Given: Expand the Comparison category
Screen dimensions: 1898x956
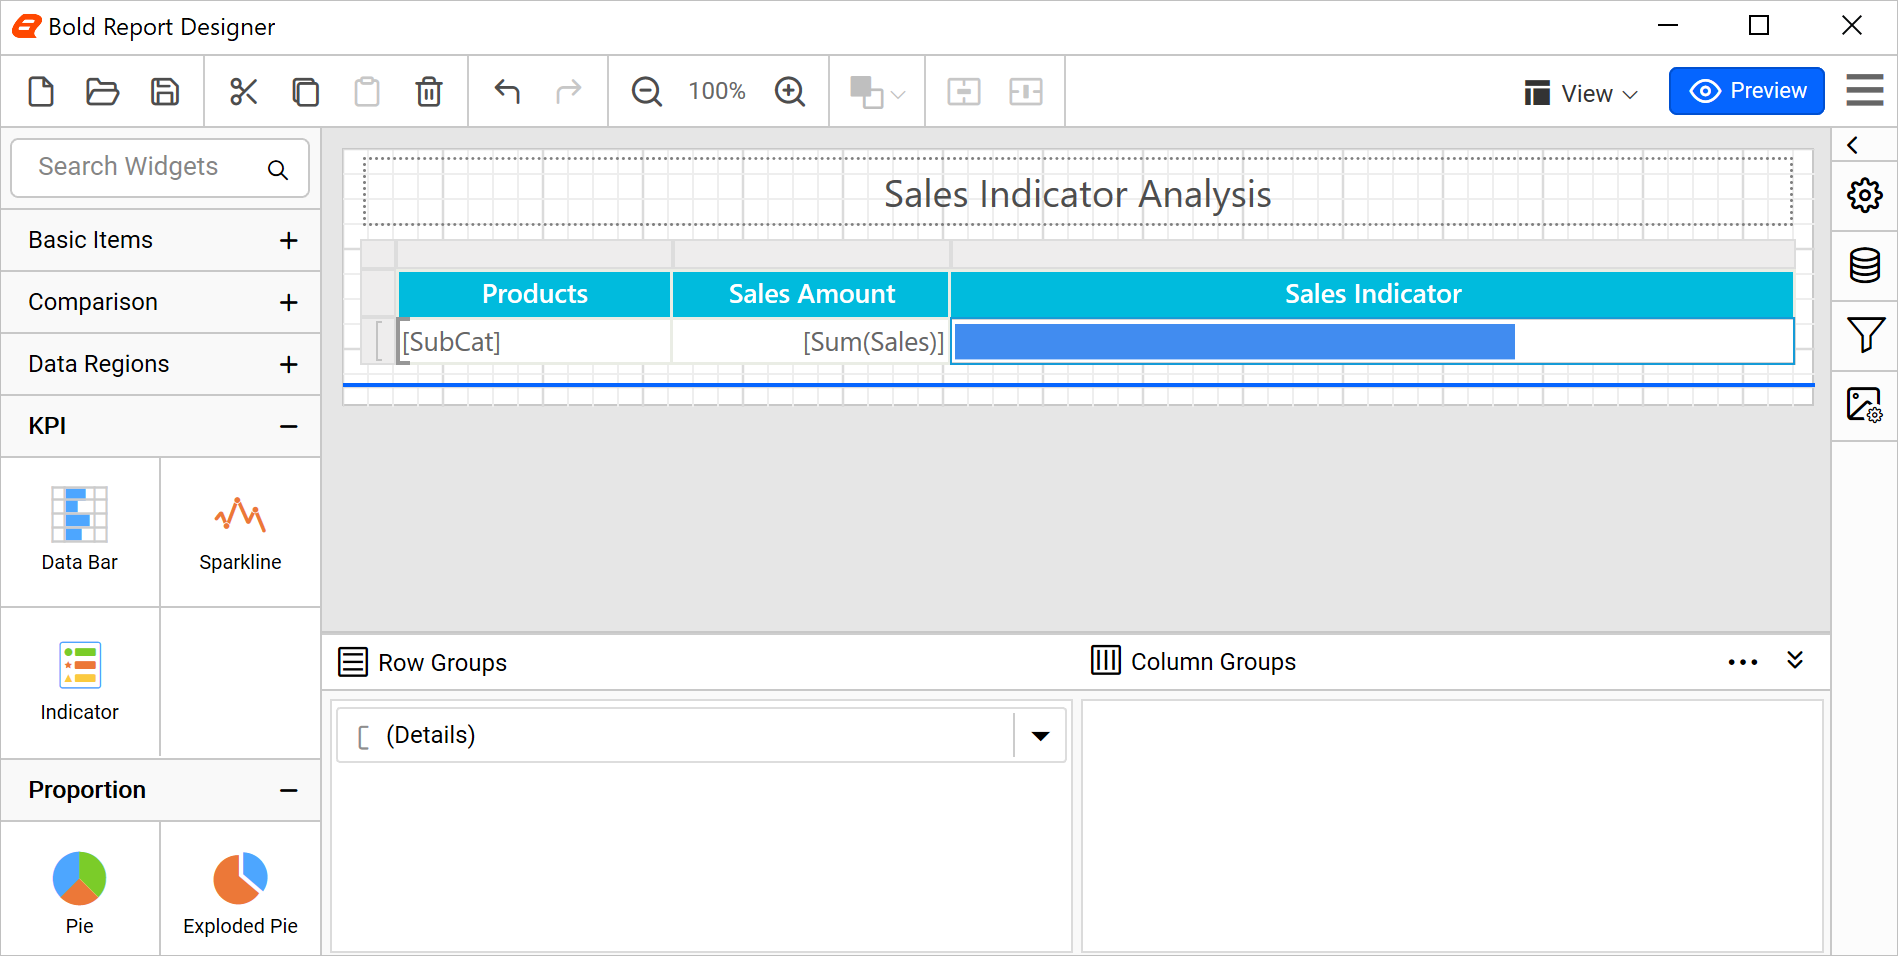Looking at the screenshot, I should click(160, 302).
